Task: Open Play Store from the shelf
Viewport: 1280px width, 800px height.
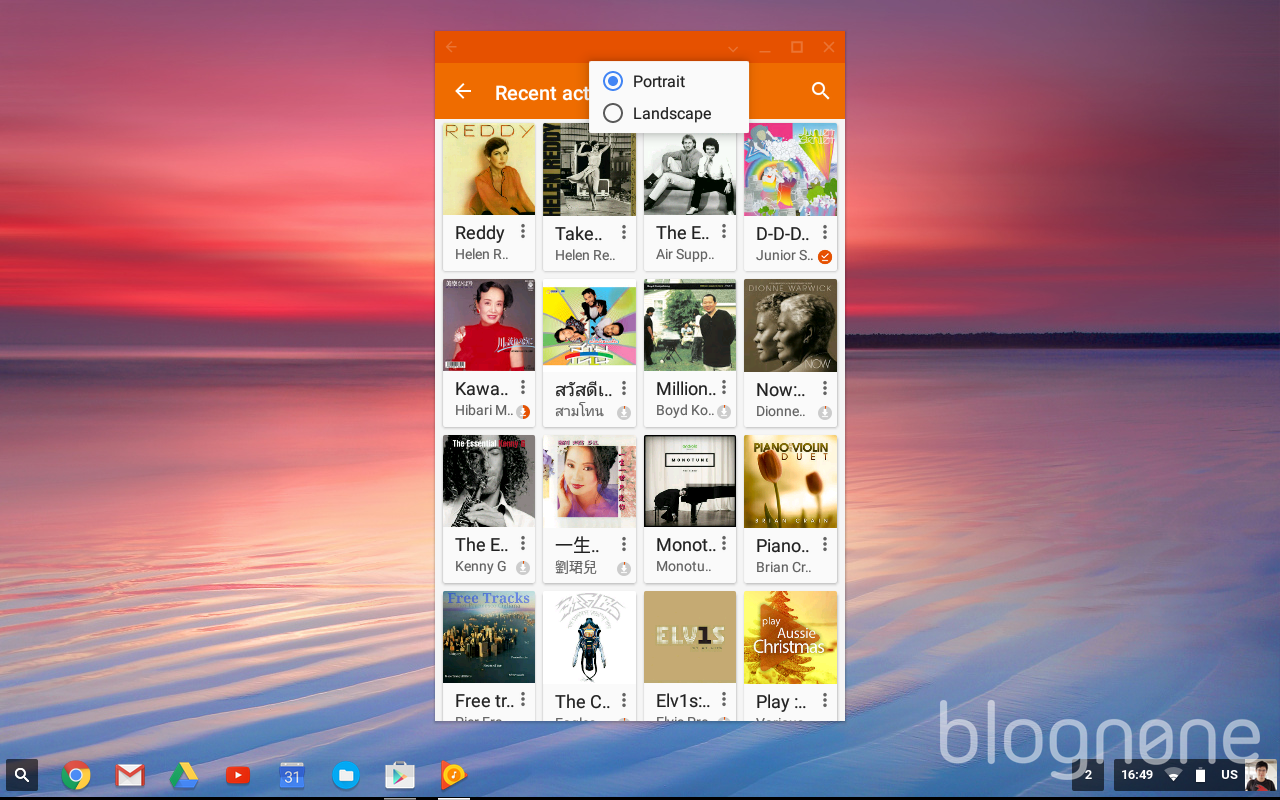Action: tap(400, 775)
